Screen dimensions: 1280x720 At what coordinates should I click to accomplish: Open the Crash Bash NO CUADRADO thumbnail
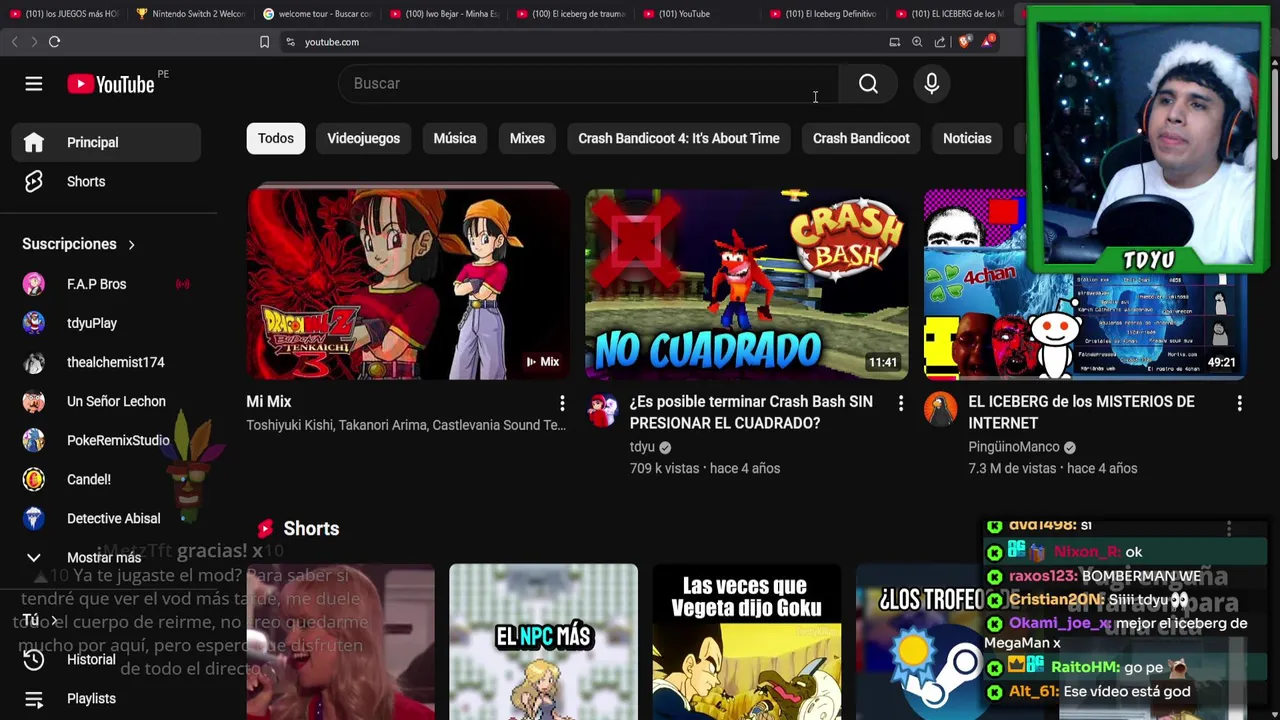point(747,284)
